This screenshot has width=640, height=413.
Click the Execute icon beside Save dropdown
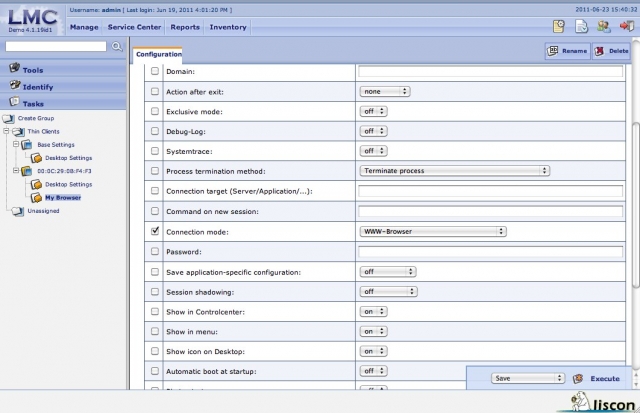579,379
